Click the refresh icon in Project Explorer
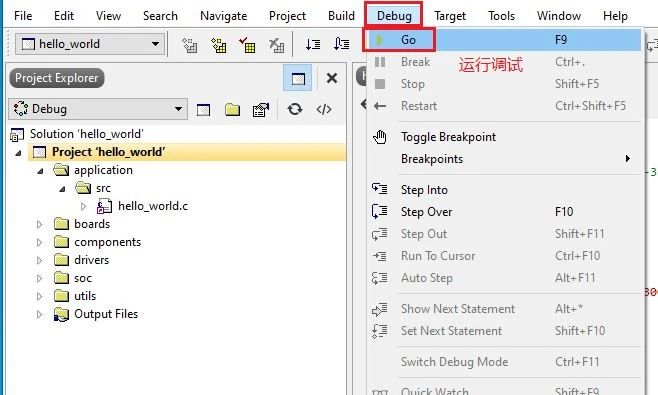Viewport: 658px width, 395px height. (x=295, y=110)
